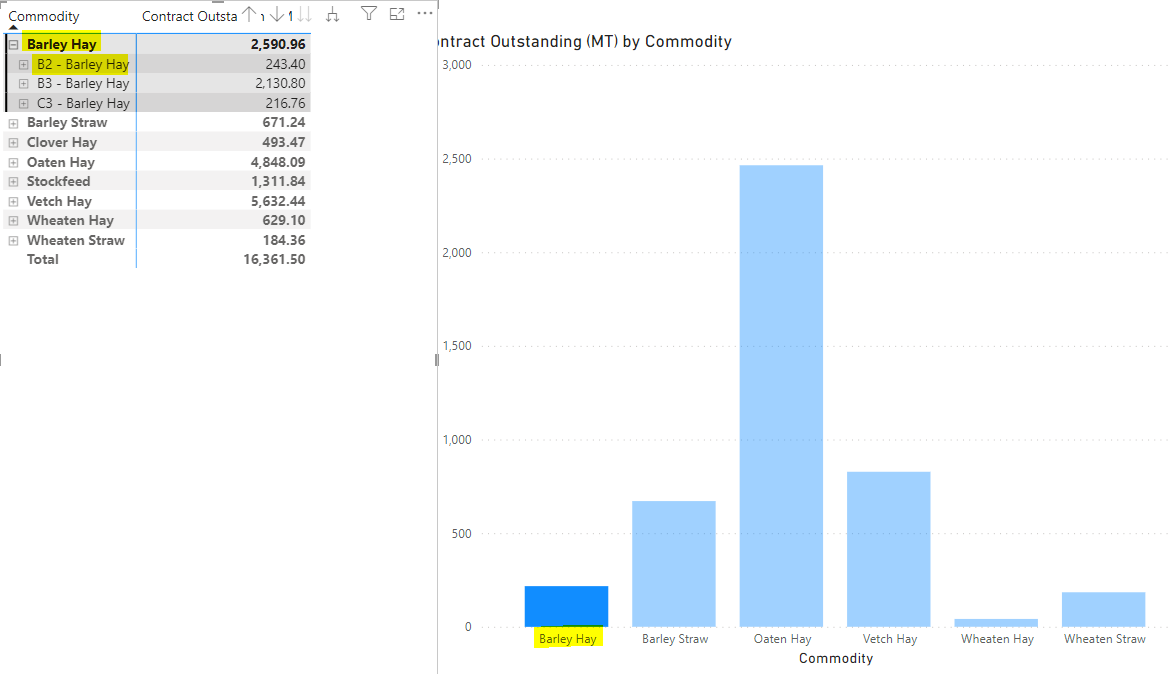The image size is (1171, 674).
Task: Select the Clover Hay row label
Action: pos(62,142)
